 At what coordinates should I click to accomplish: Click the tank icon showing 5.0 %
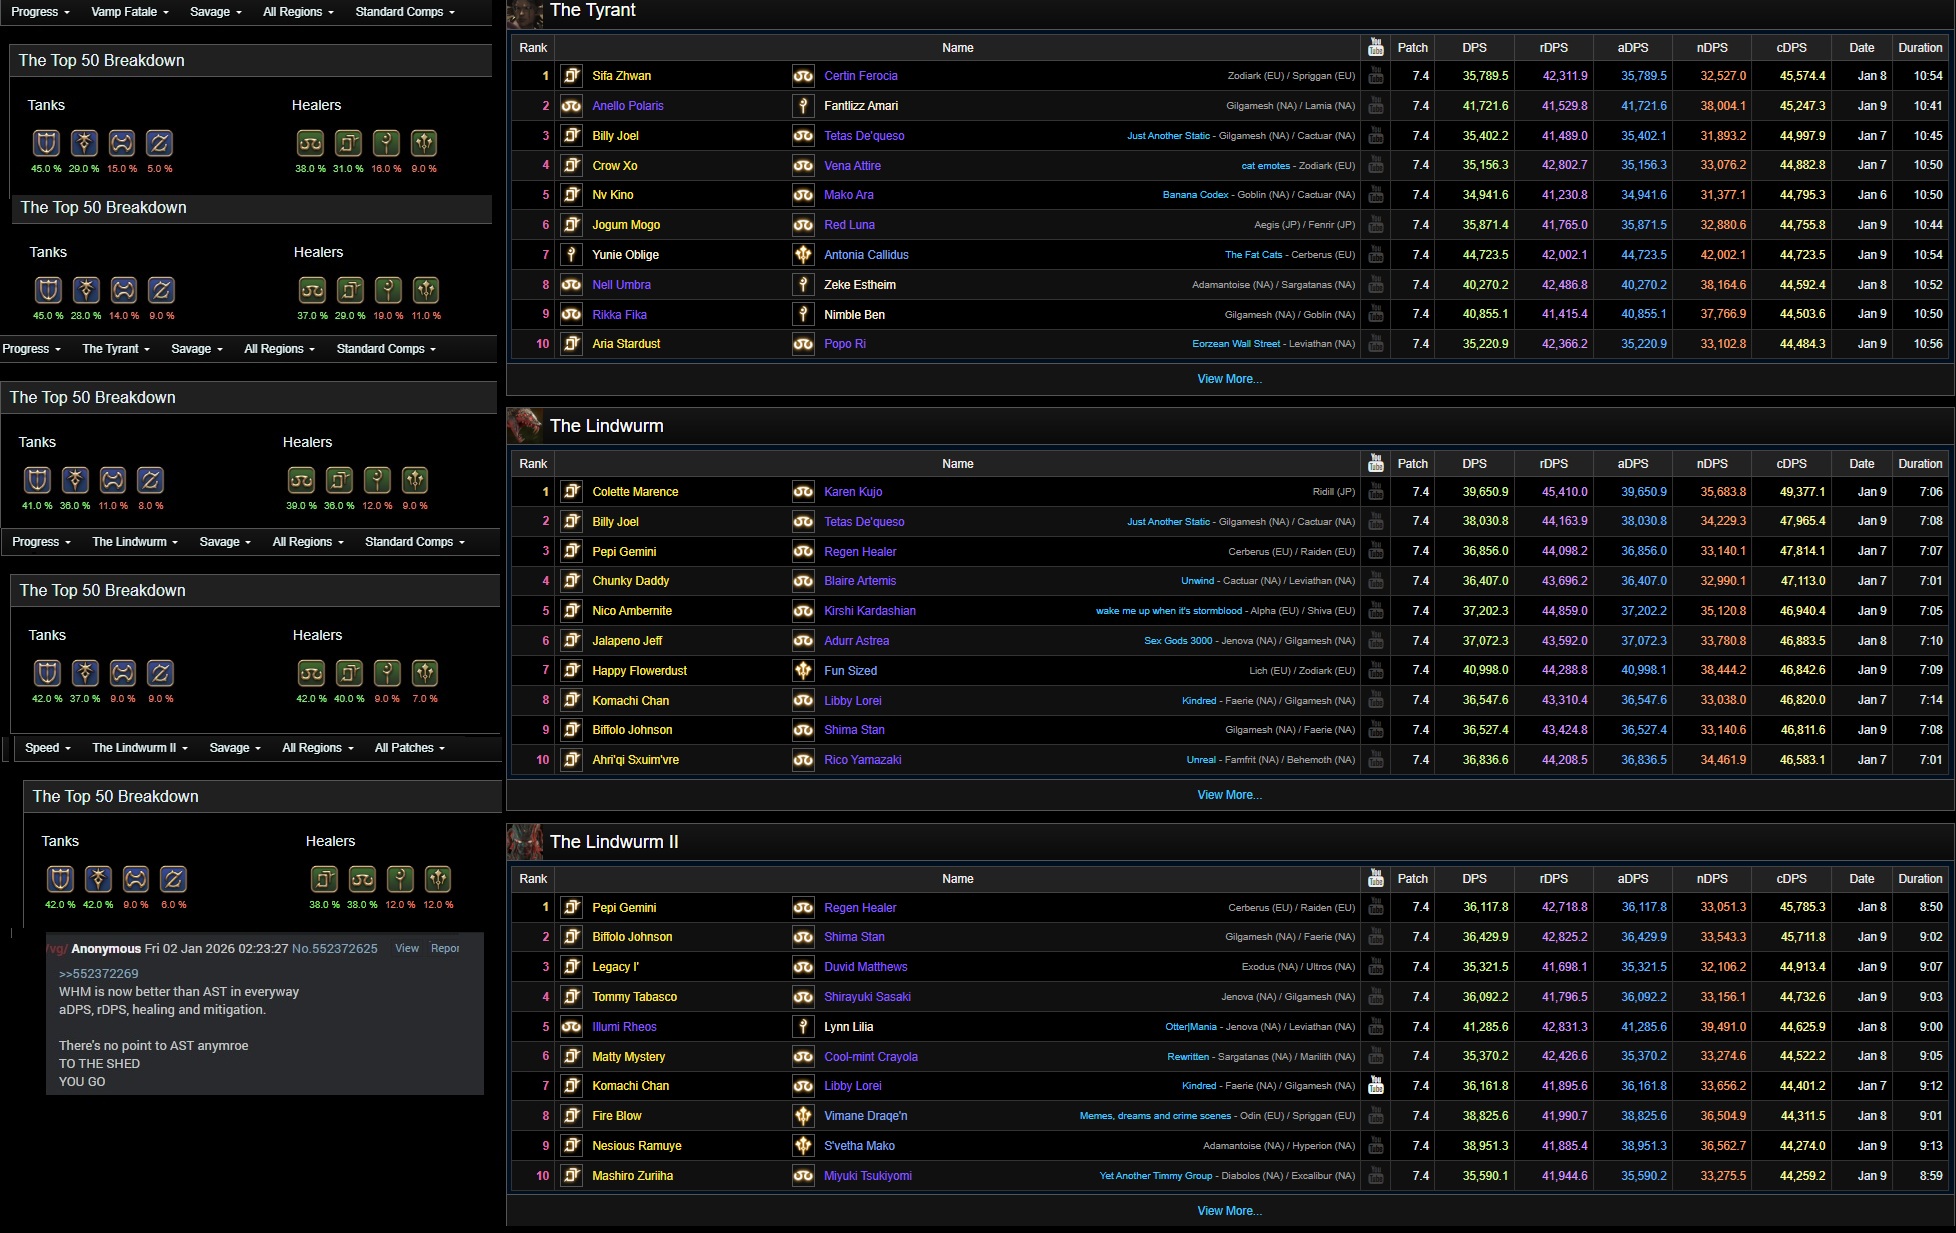point(159,143)
